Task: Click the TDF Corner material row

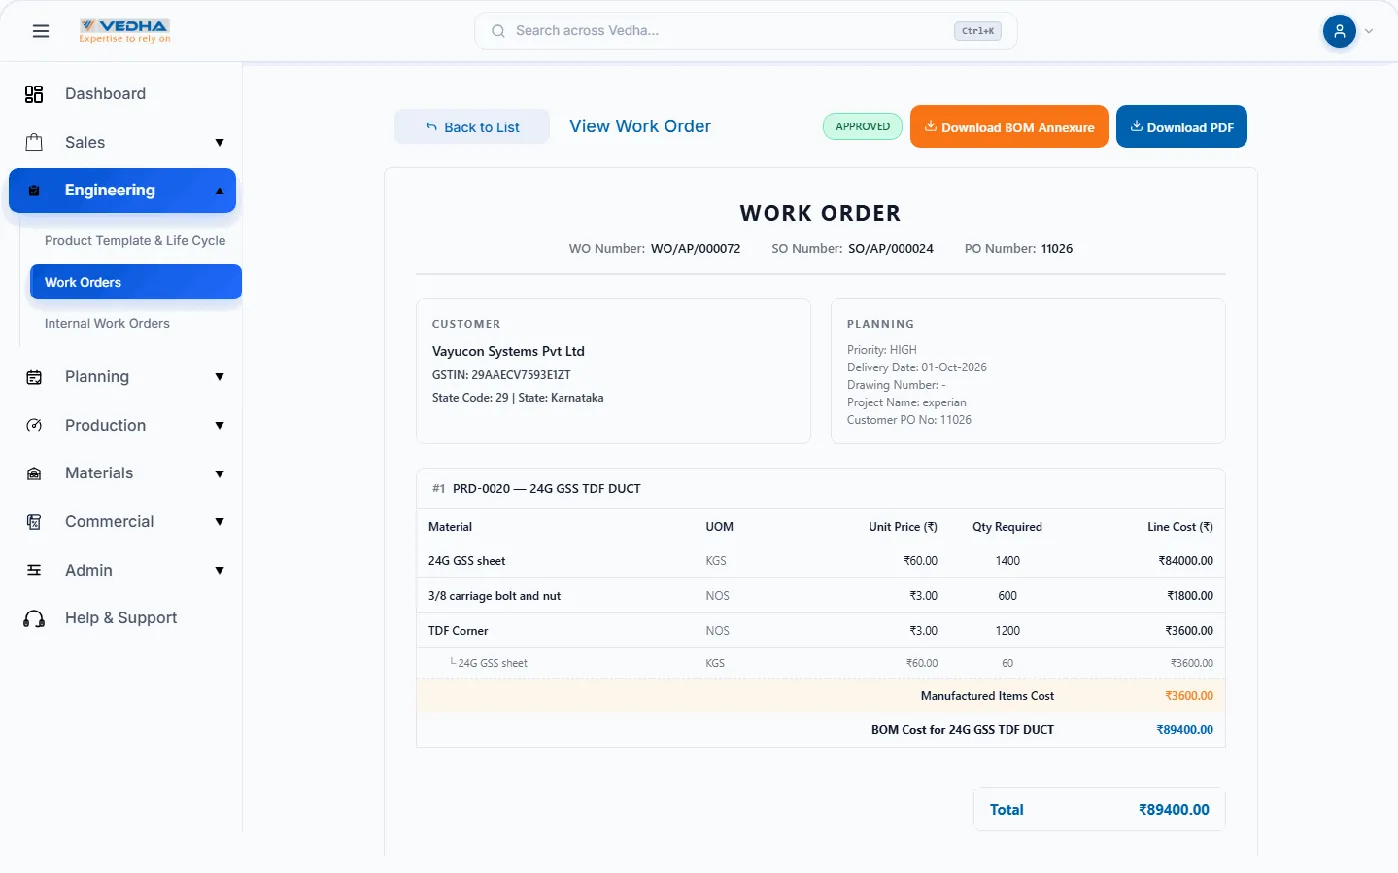Action: [x=820, y=631]
